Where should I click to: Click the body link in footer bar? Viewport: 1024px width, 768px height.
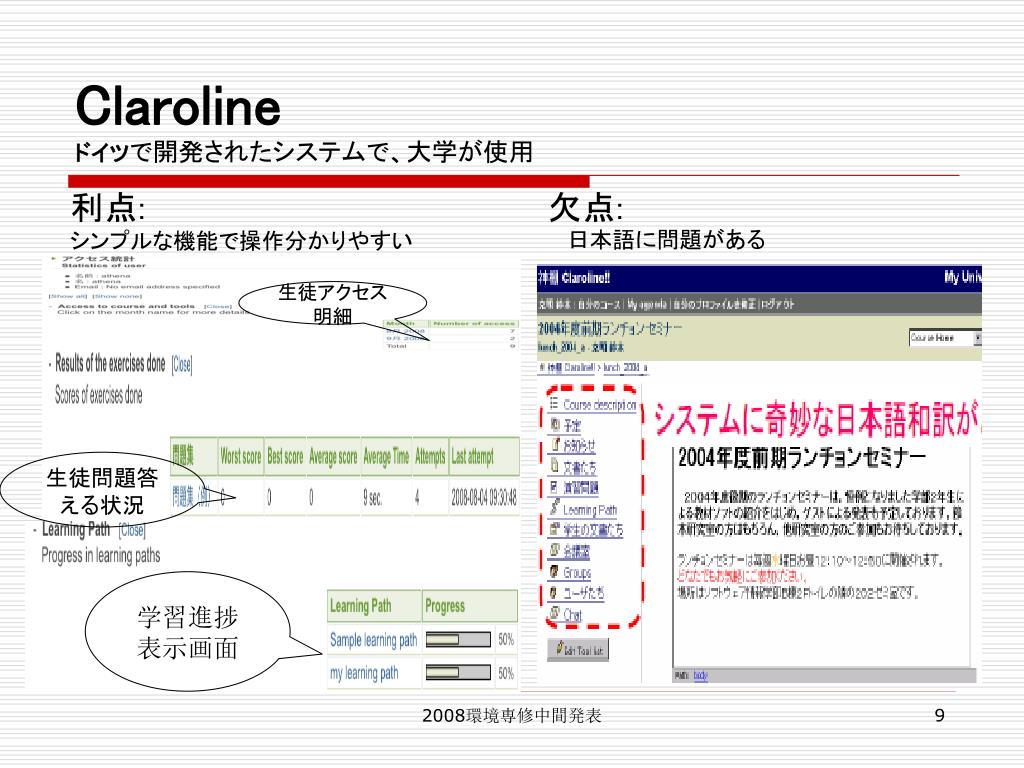(700, 675)
